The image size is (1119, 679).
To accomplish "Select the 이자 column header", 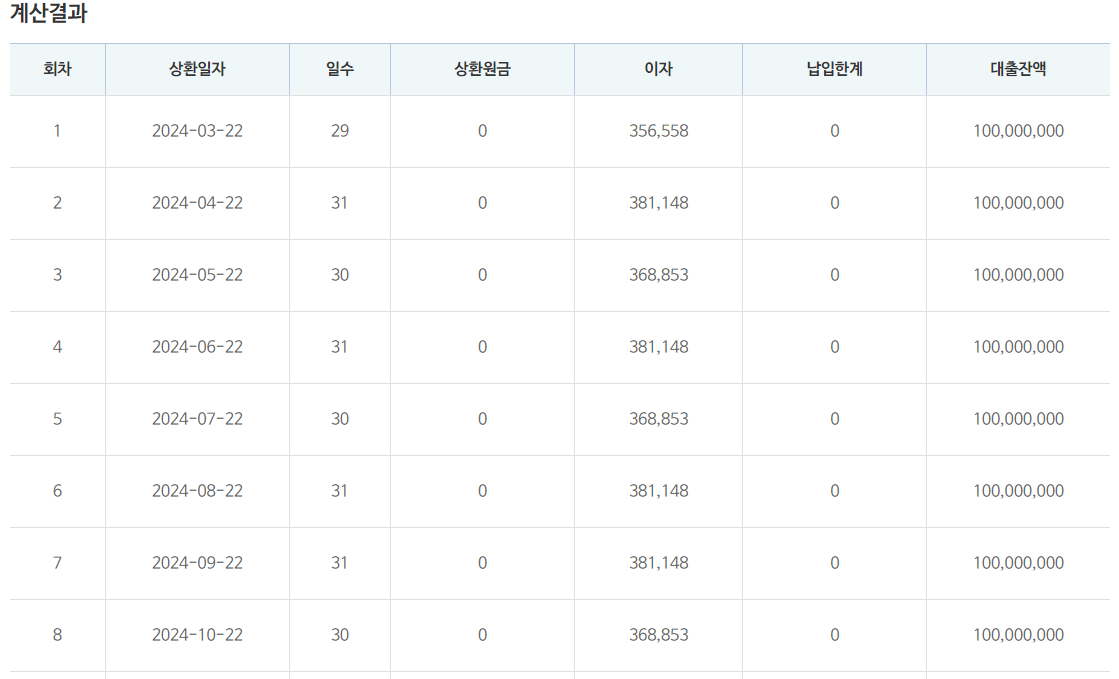I will pyautogui.click(x=657, y=68).
